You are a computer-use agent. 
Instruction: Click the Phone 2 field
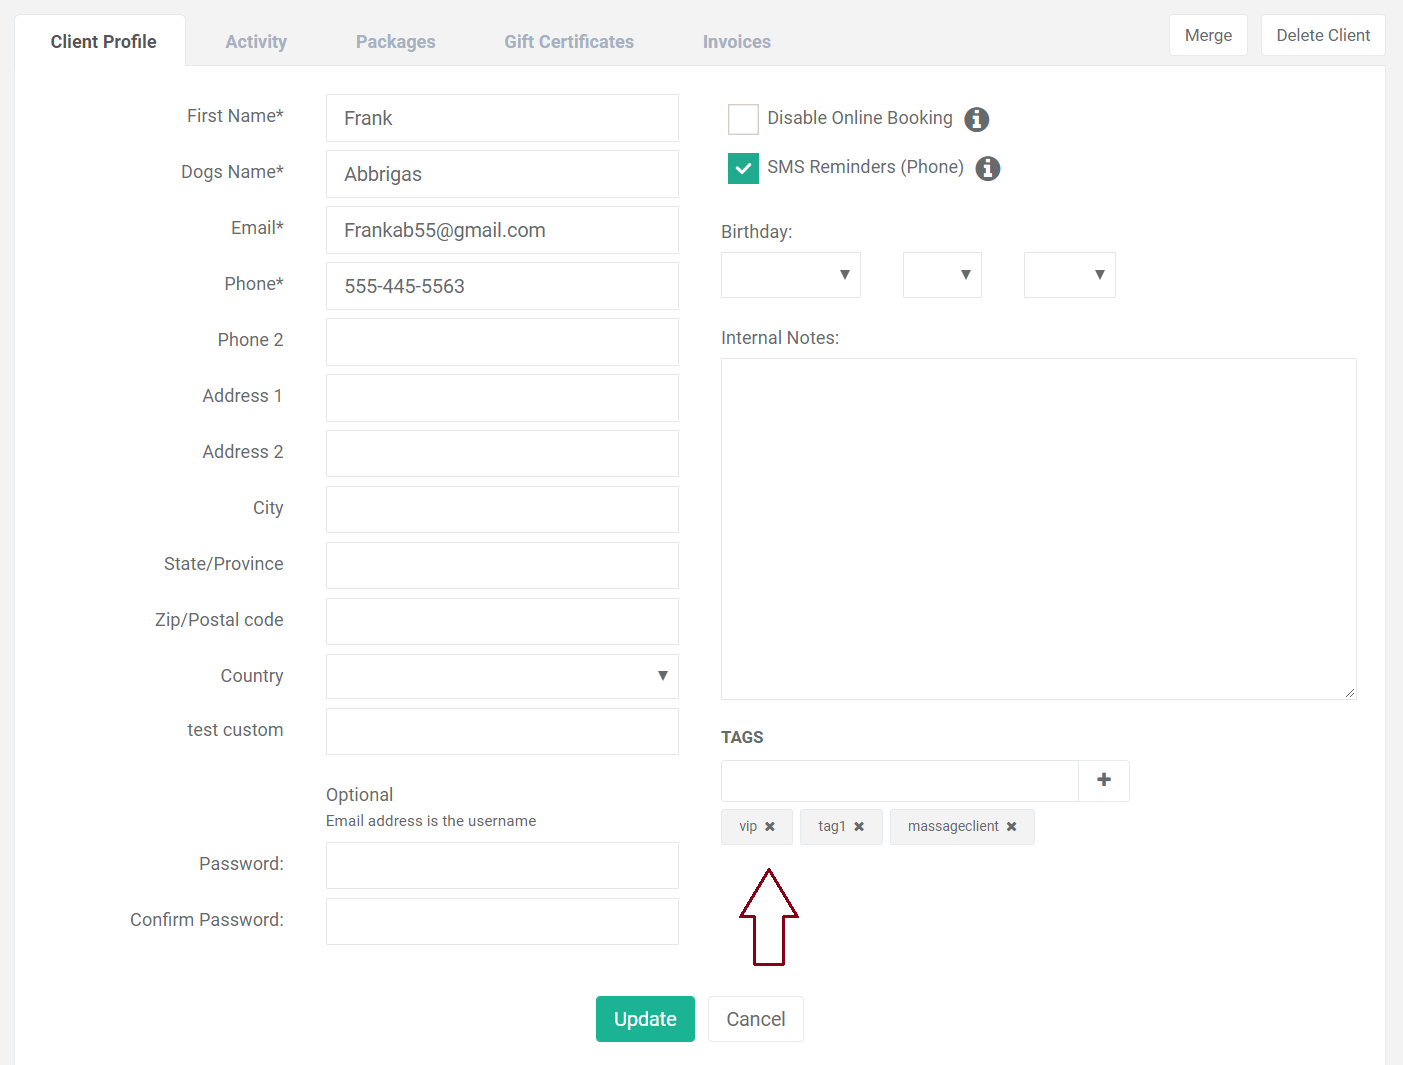(x=502, y=342)
